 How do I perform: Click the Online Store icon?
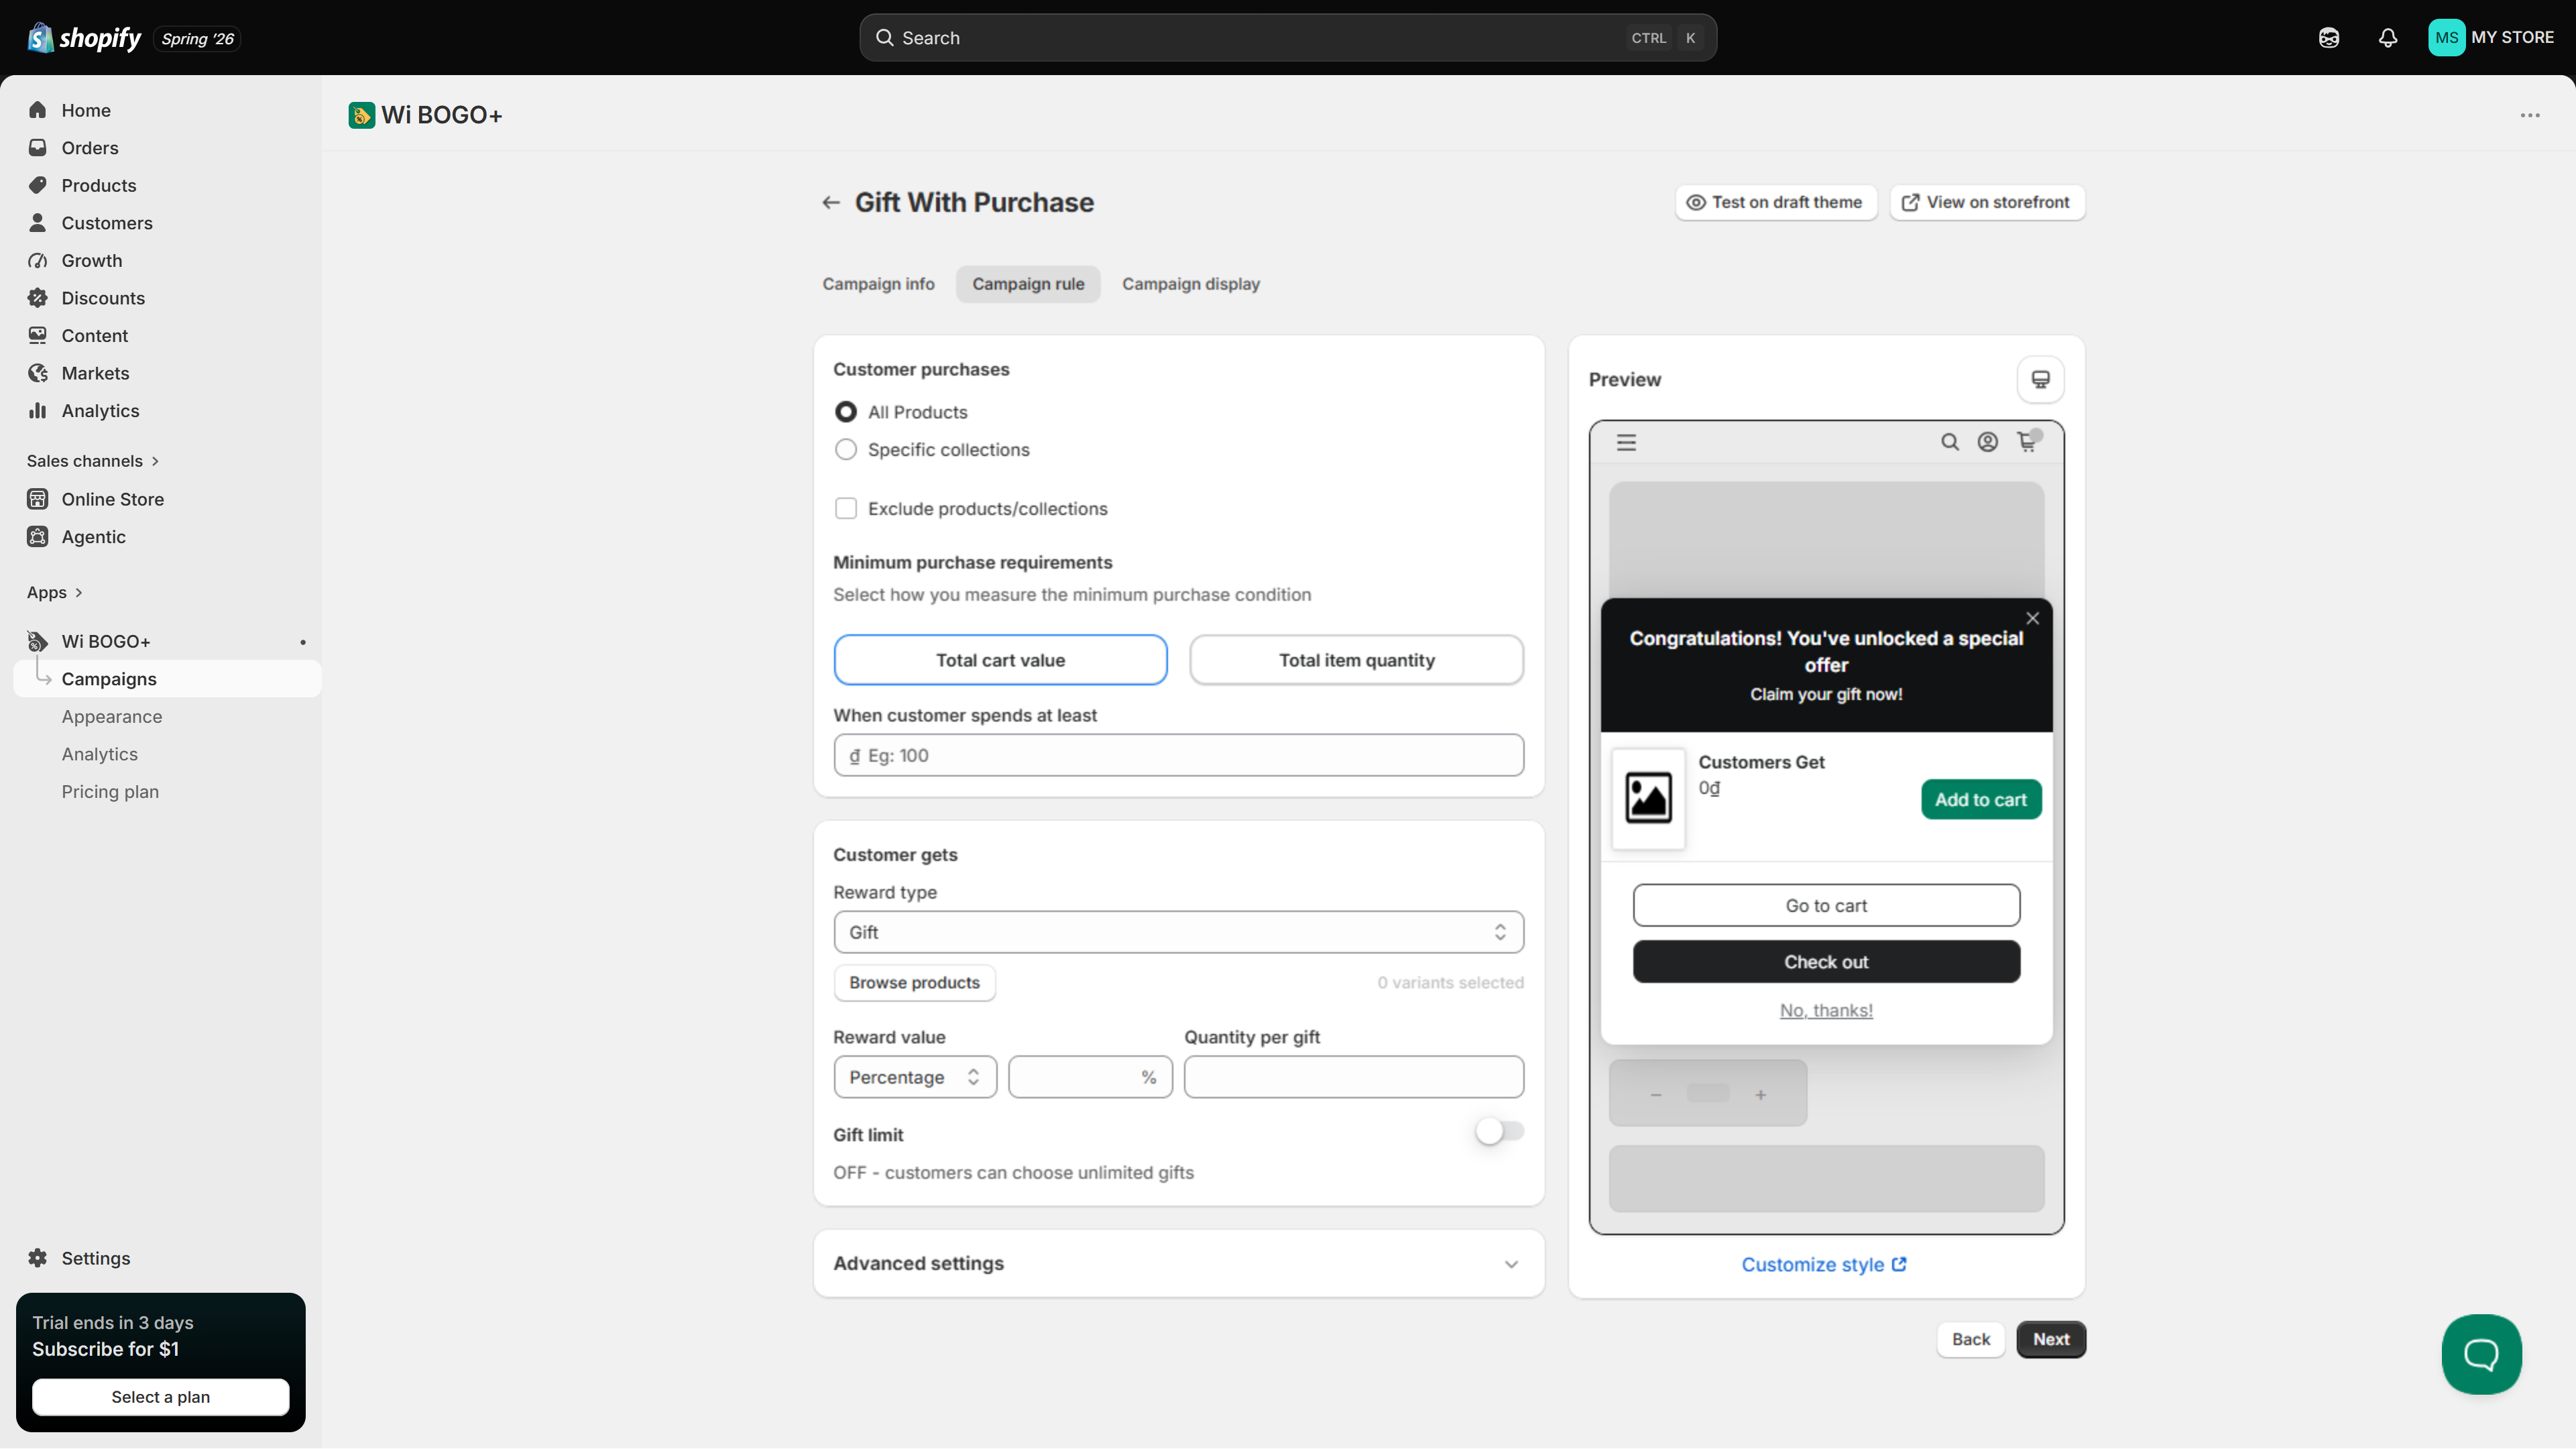(x=38, y=499)
